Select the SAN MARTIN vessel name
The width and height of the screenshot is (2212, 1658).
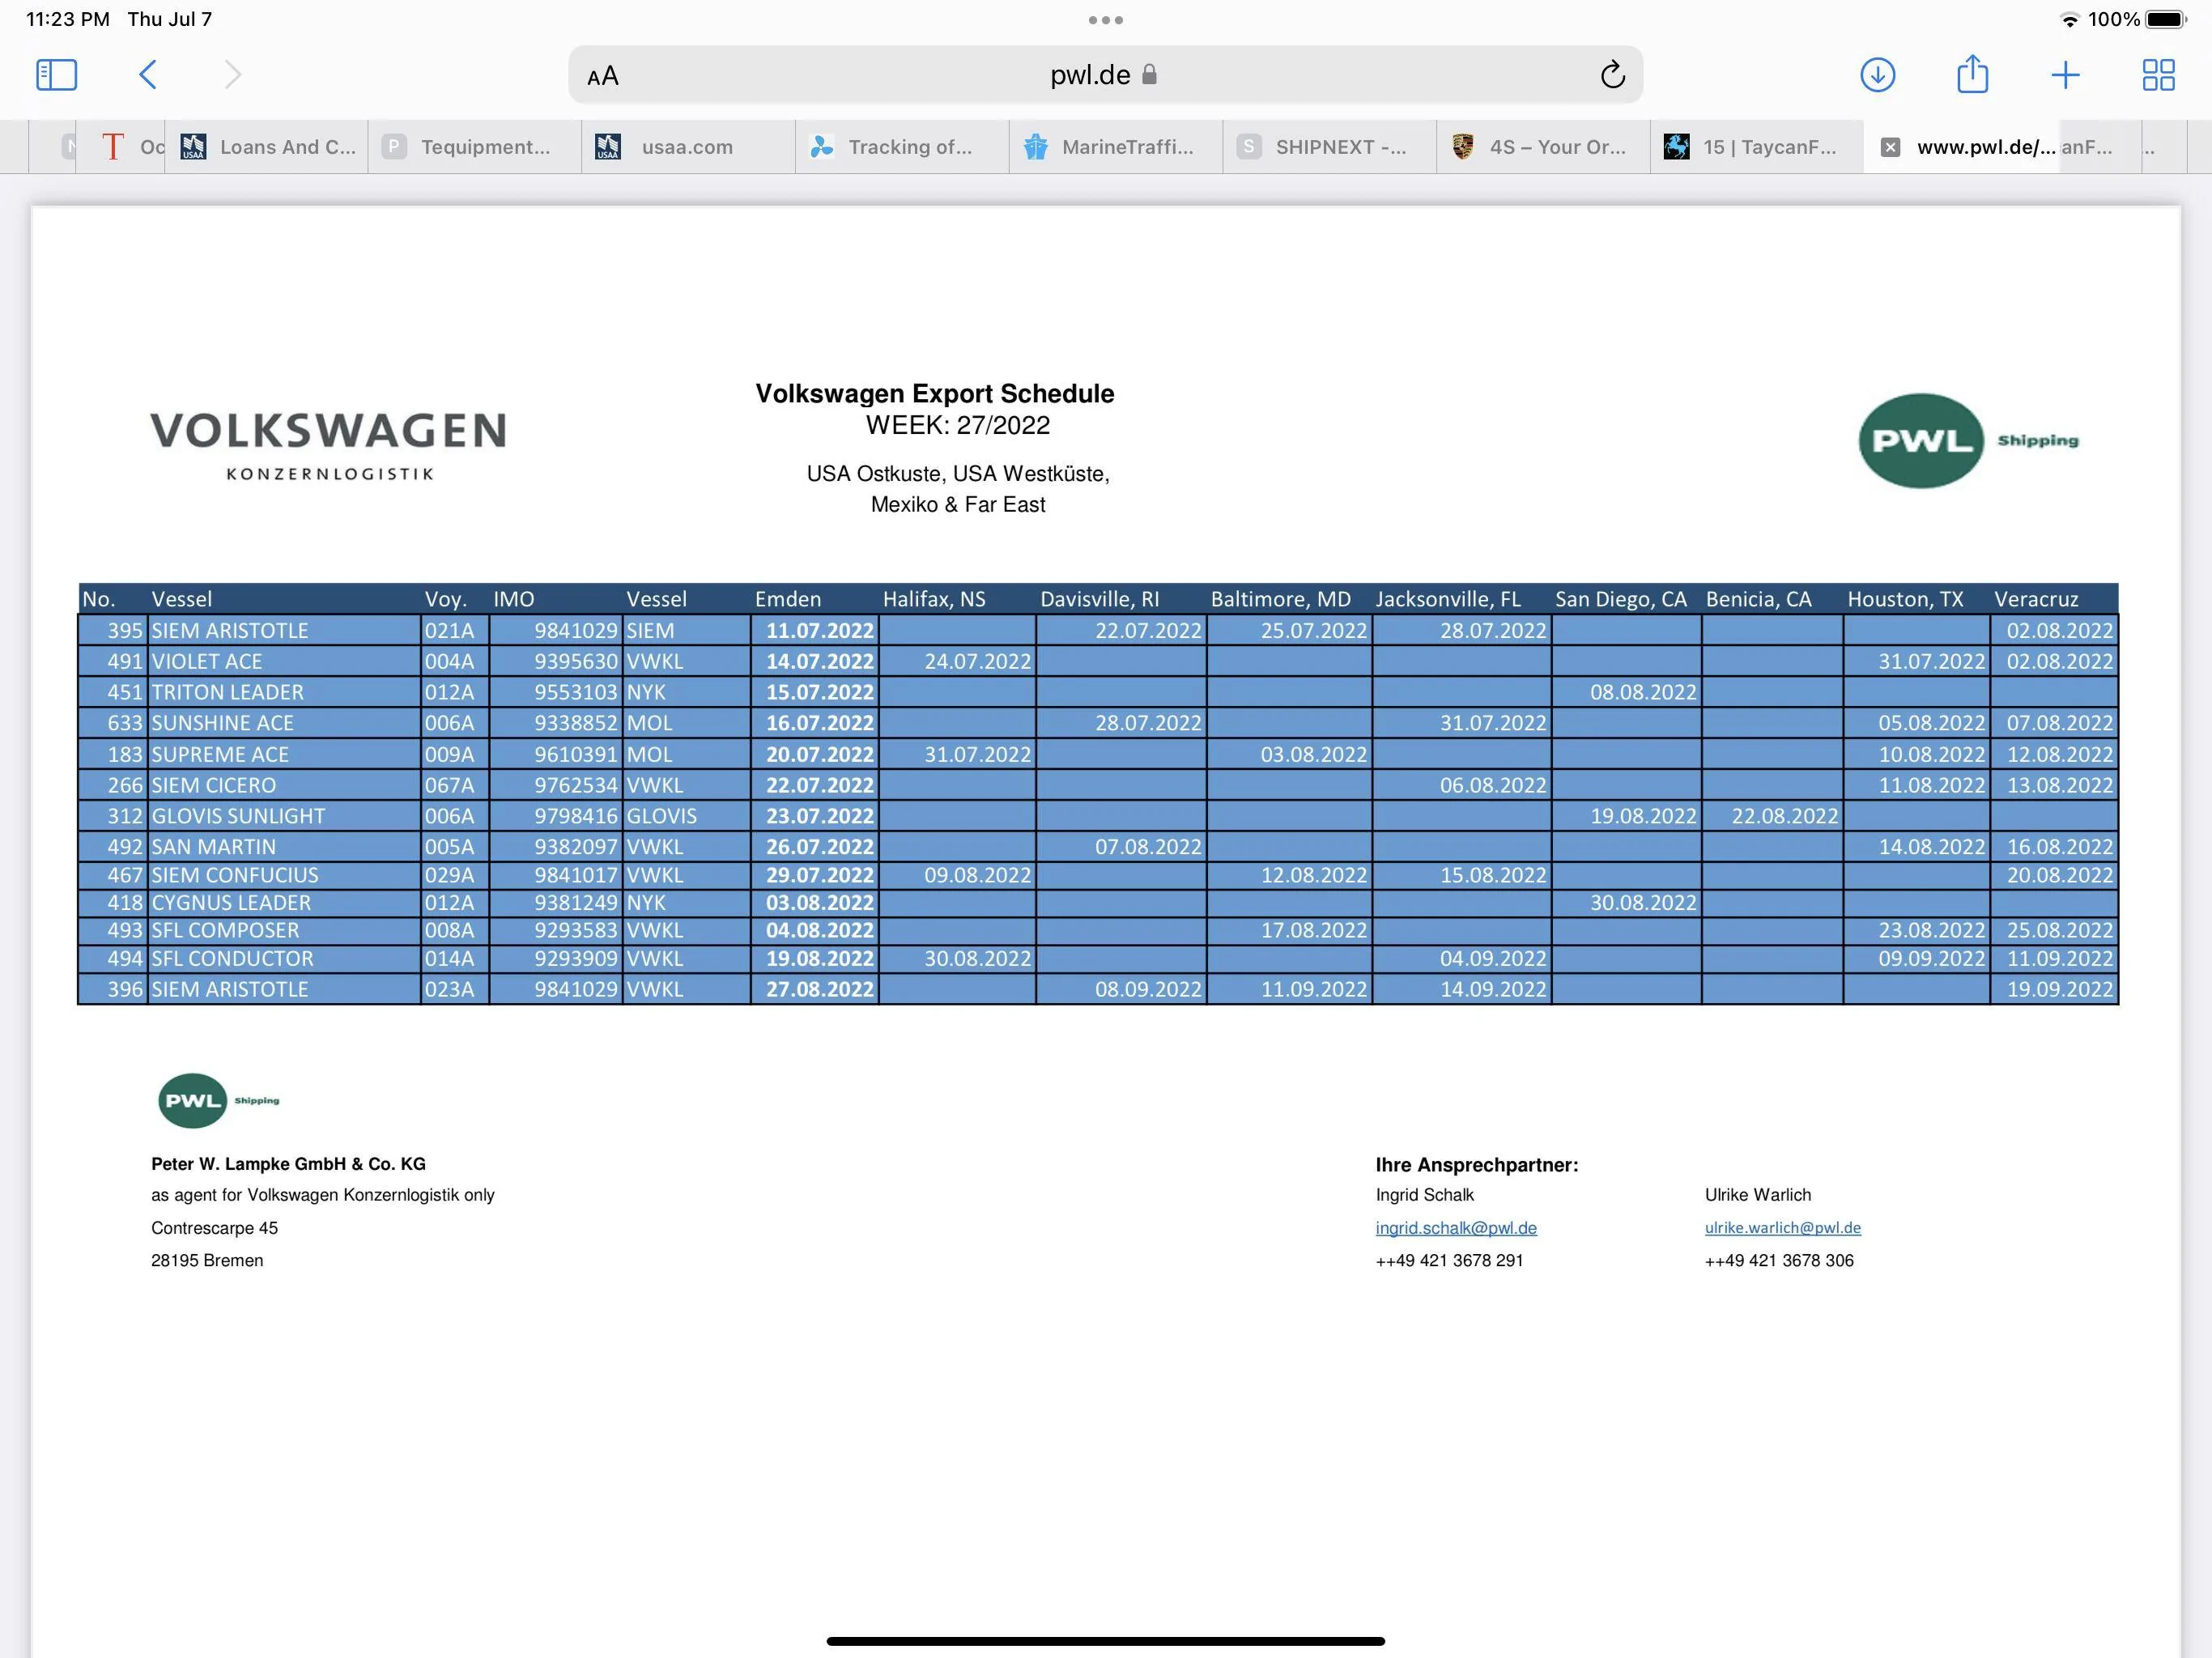(x=214, y=847)
